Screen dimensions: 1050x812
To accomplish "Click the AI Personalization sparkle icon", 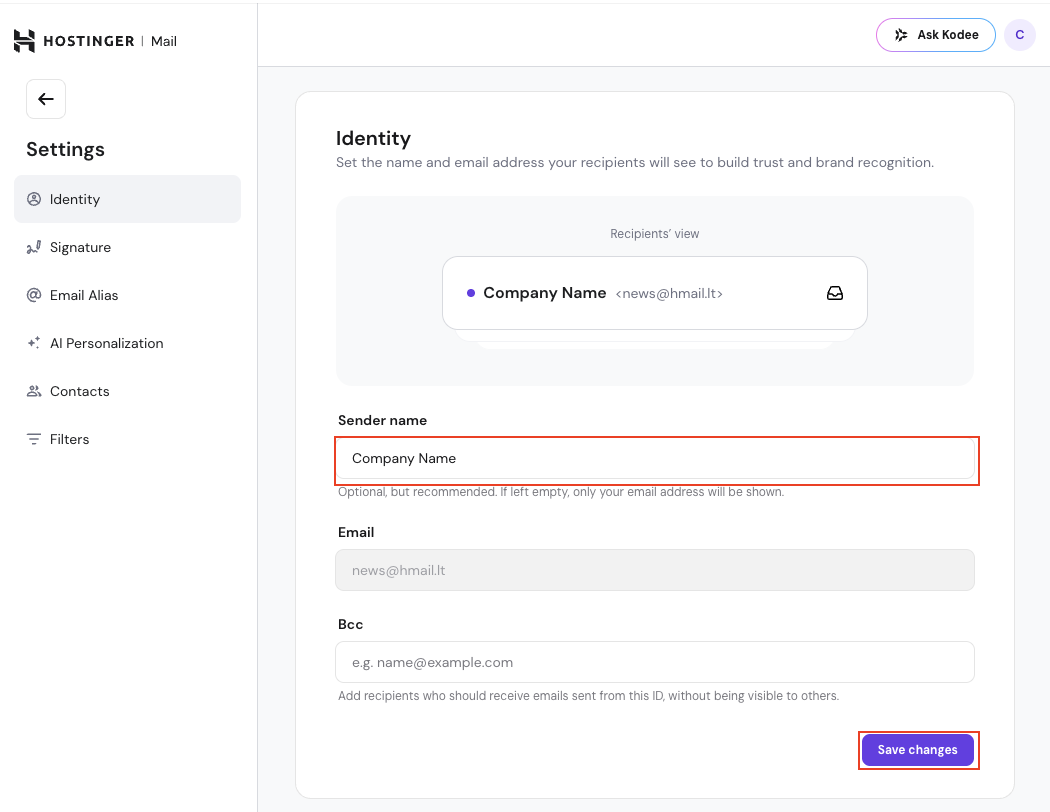I will pos(34,343).
